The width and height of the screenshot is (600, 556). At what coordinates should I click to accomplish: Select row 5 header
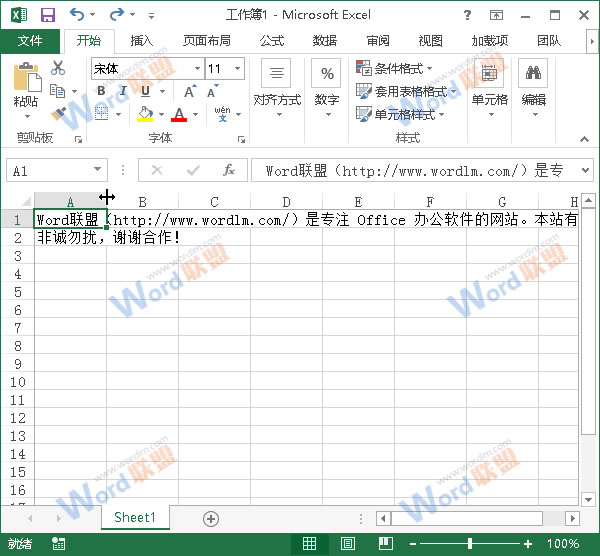pos(18,292)
